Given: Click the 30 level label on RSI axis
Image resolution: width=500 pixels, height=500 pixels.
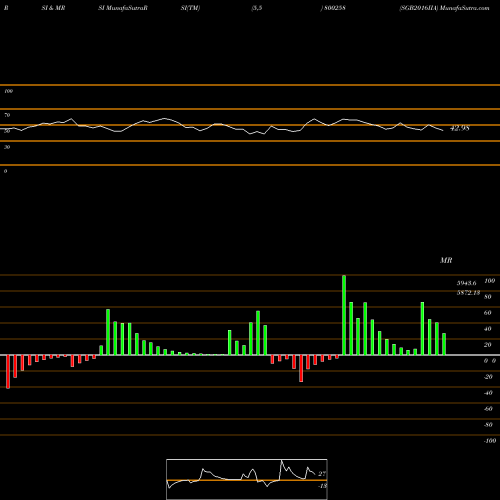Looking at the screenshot, I should (x=7, y=147).
